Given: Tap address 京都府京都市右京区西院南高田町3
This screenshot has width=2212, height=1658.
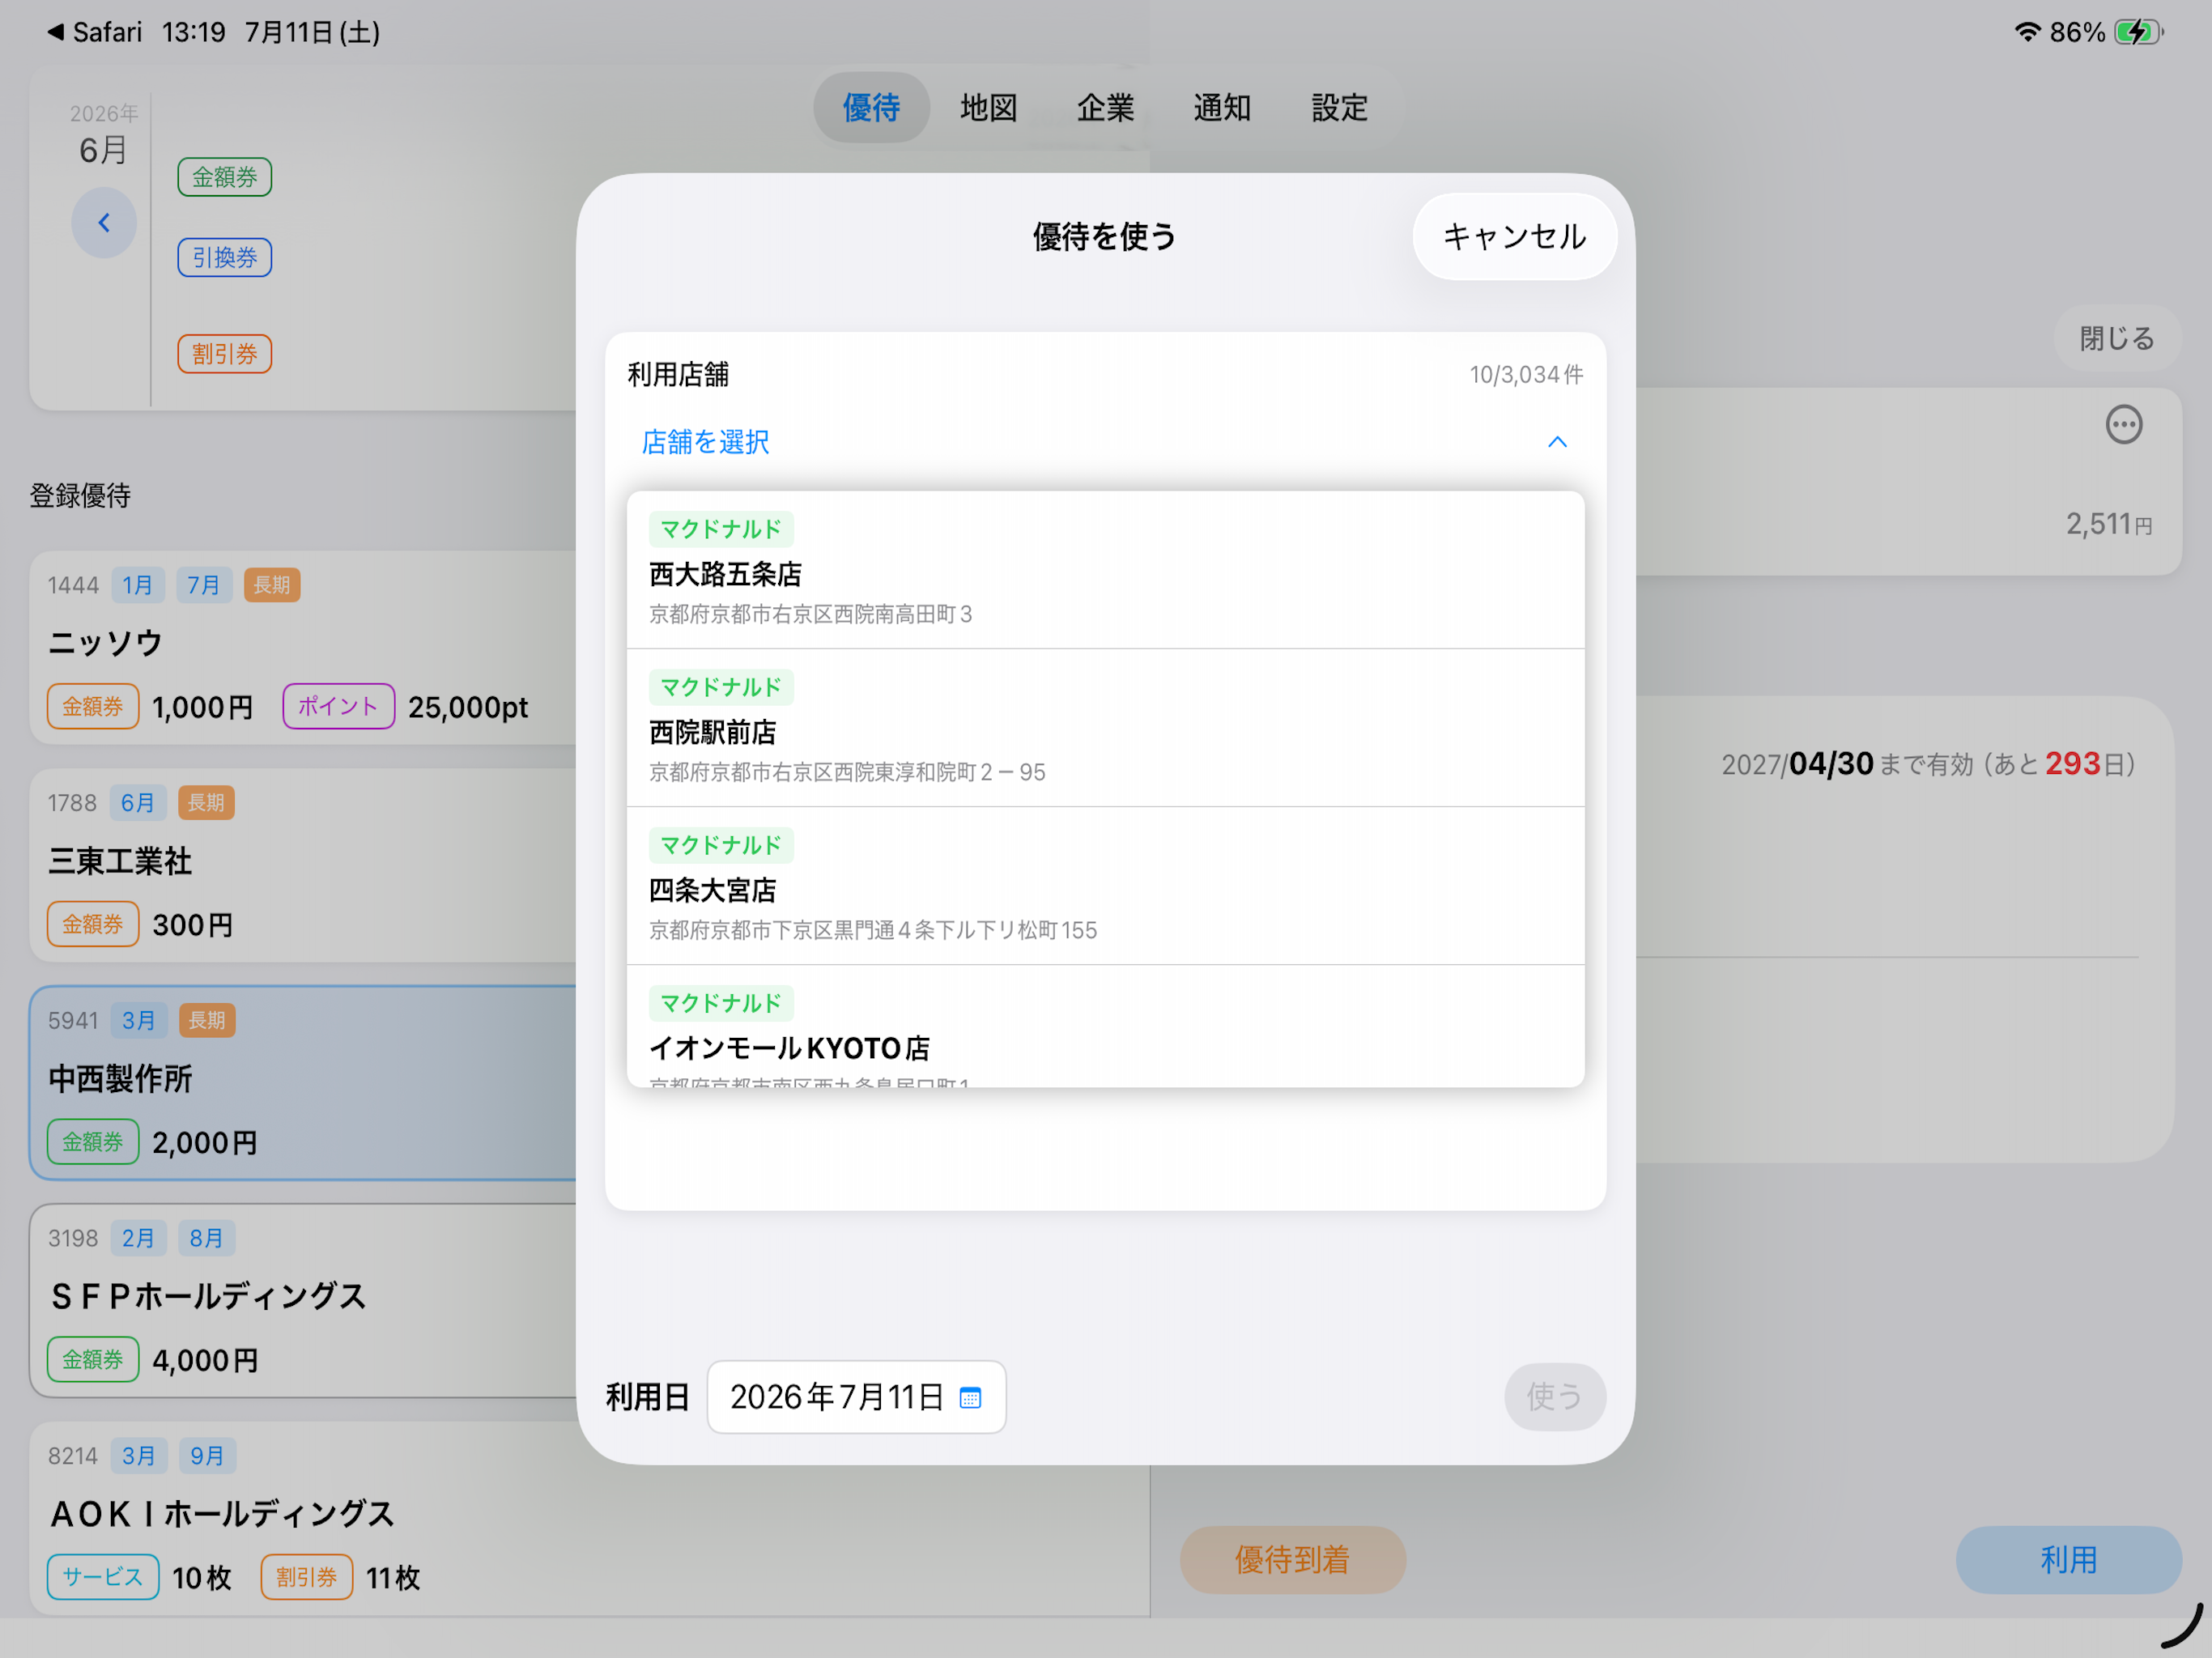Looking at the screenshot, I should 811,614.
